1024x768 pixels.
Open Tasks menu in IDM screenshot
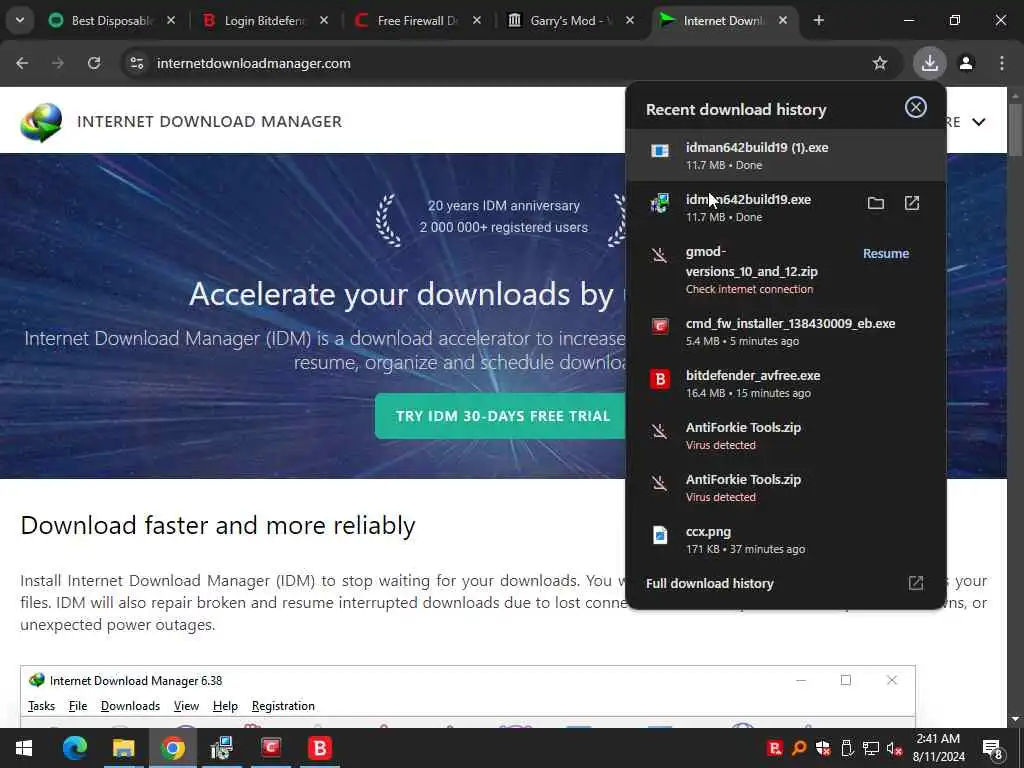coord(41,706)
